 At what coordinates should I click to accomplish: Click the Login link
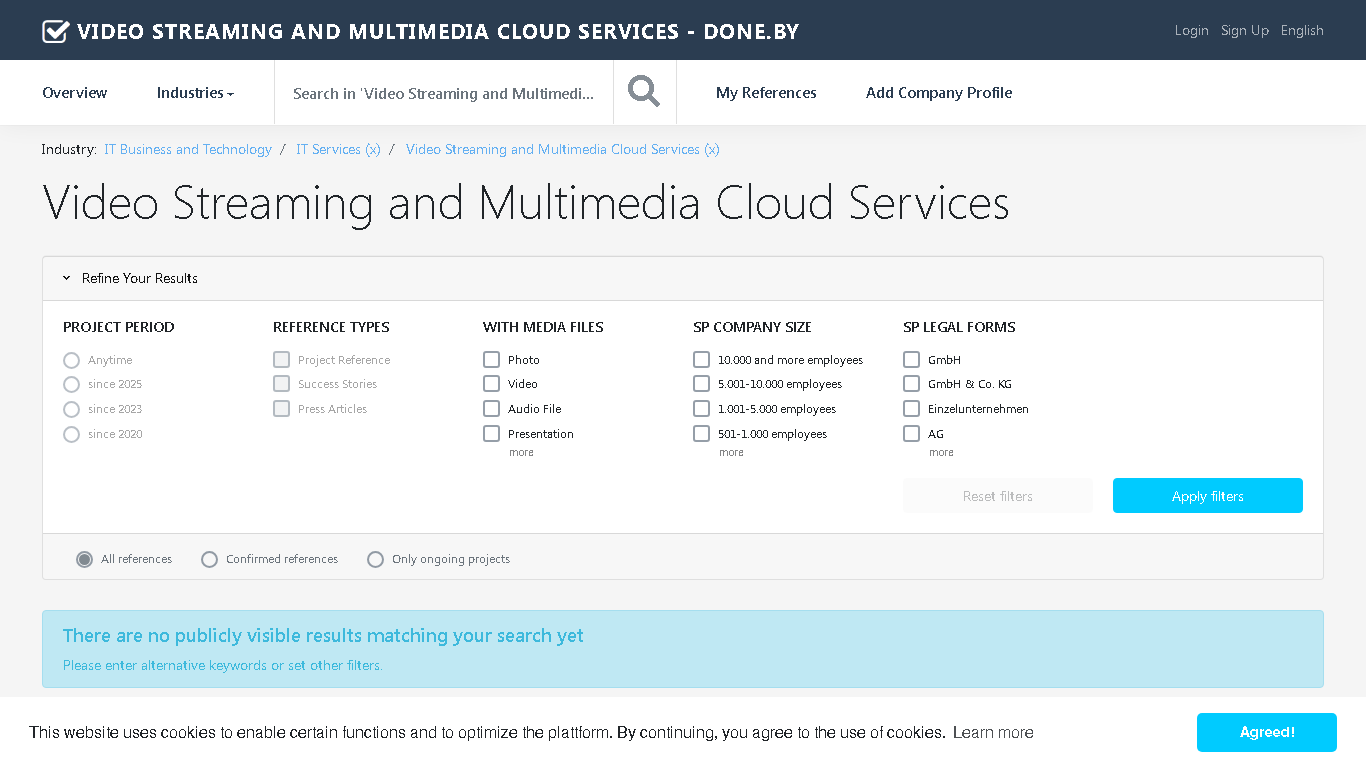point(1191,31)
